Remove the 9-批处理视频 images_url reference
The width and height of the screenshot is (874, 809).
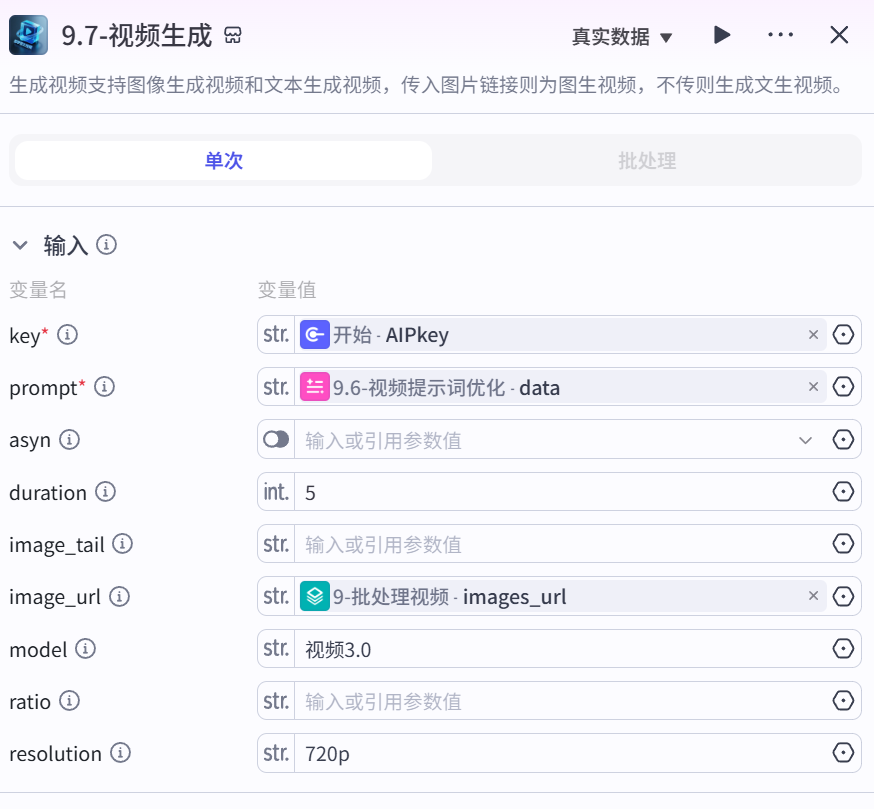click(813, 596)
